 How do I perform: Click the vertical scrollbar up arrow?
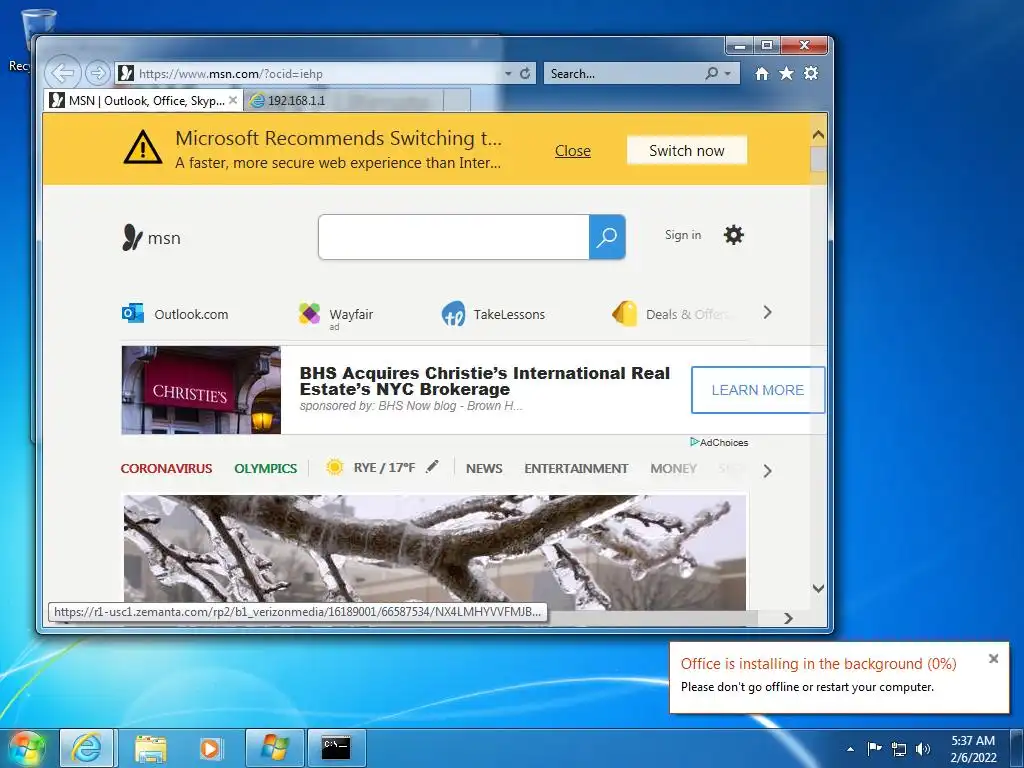click(x=818, y=135)
